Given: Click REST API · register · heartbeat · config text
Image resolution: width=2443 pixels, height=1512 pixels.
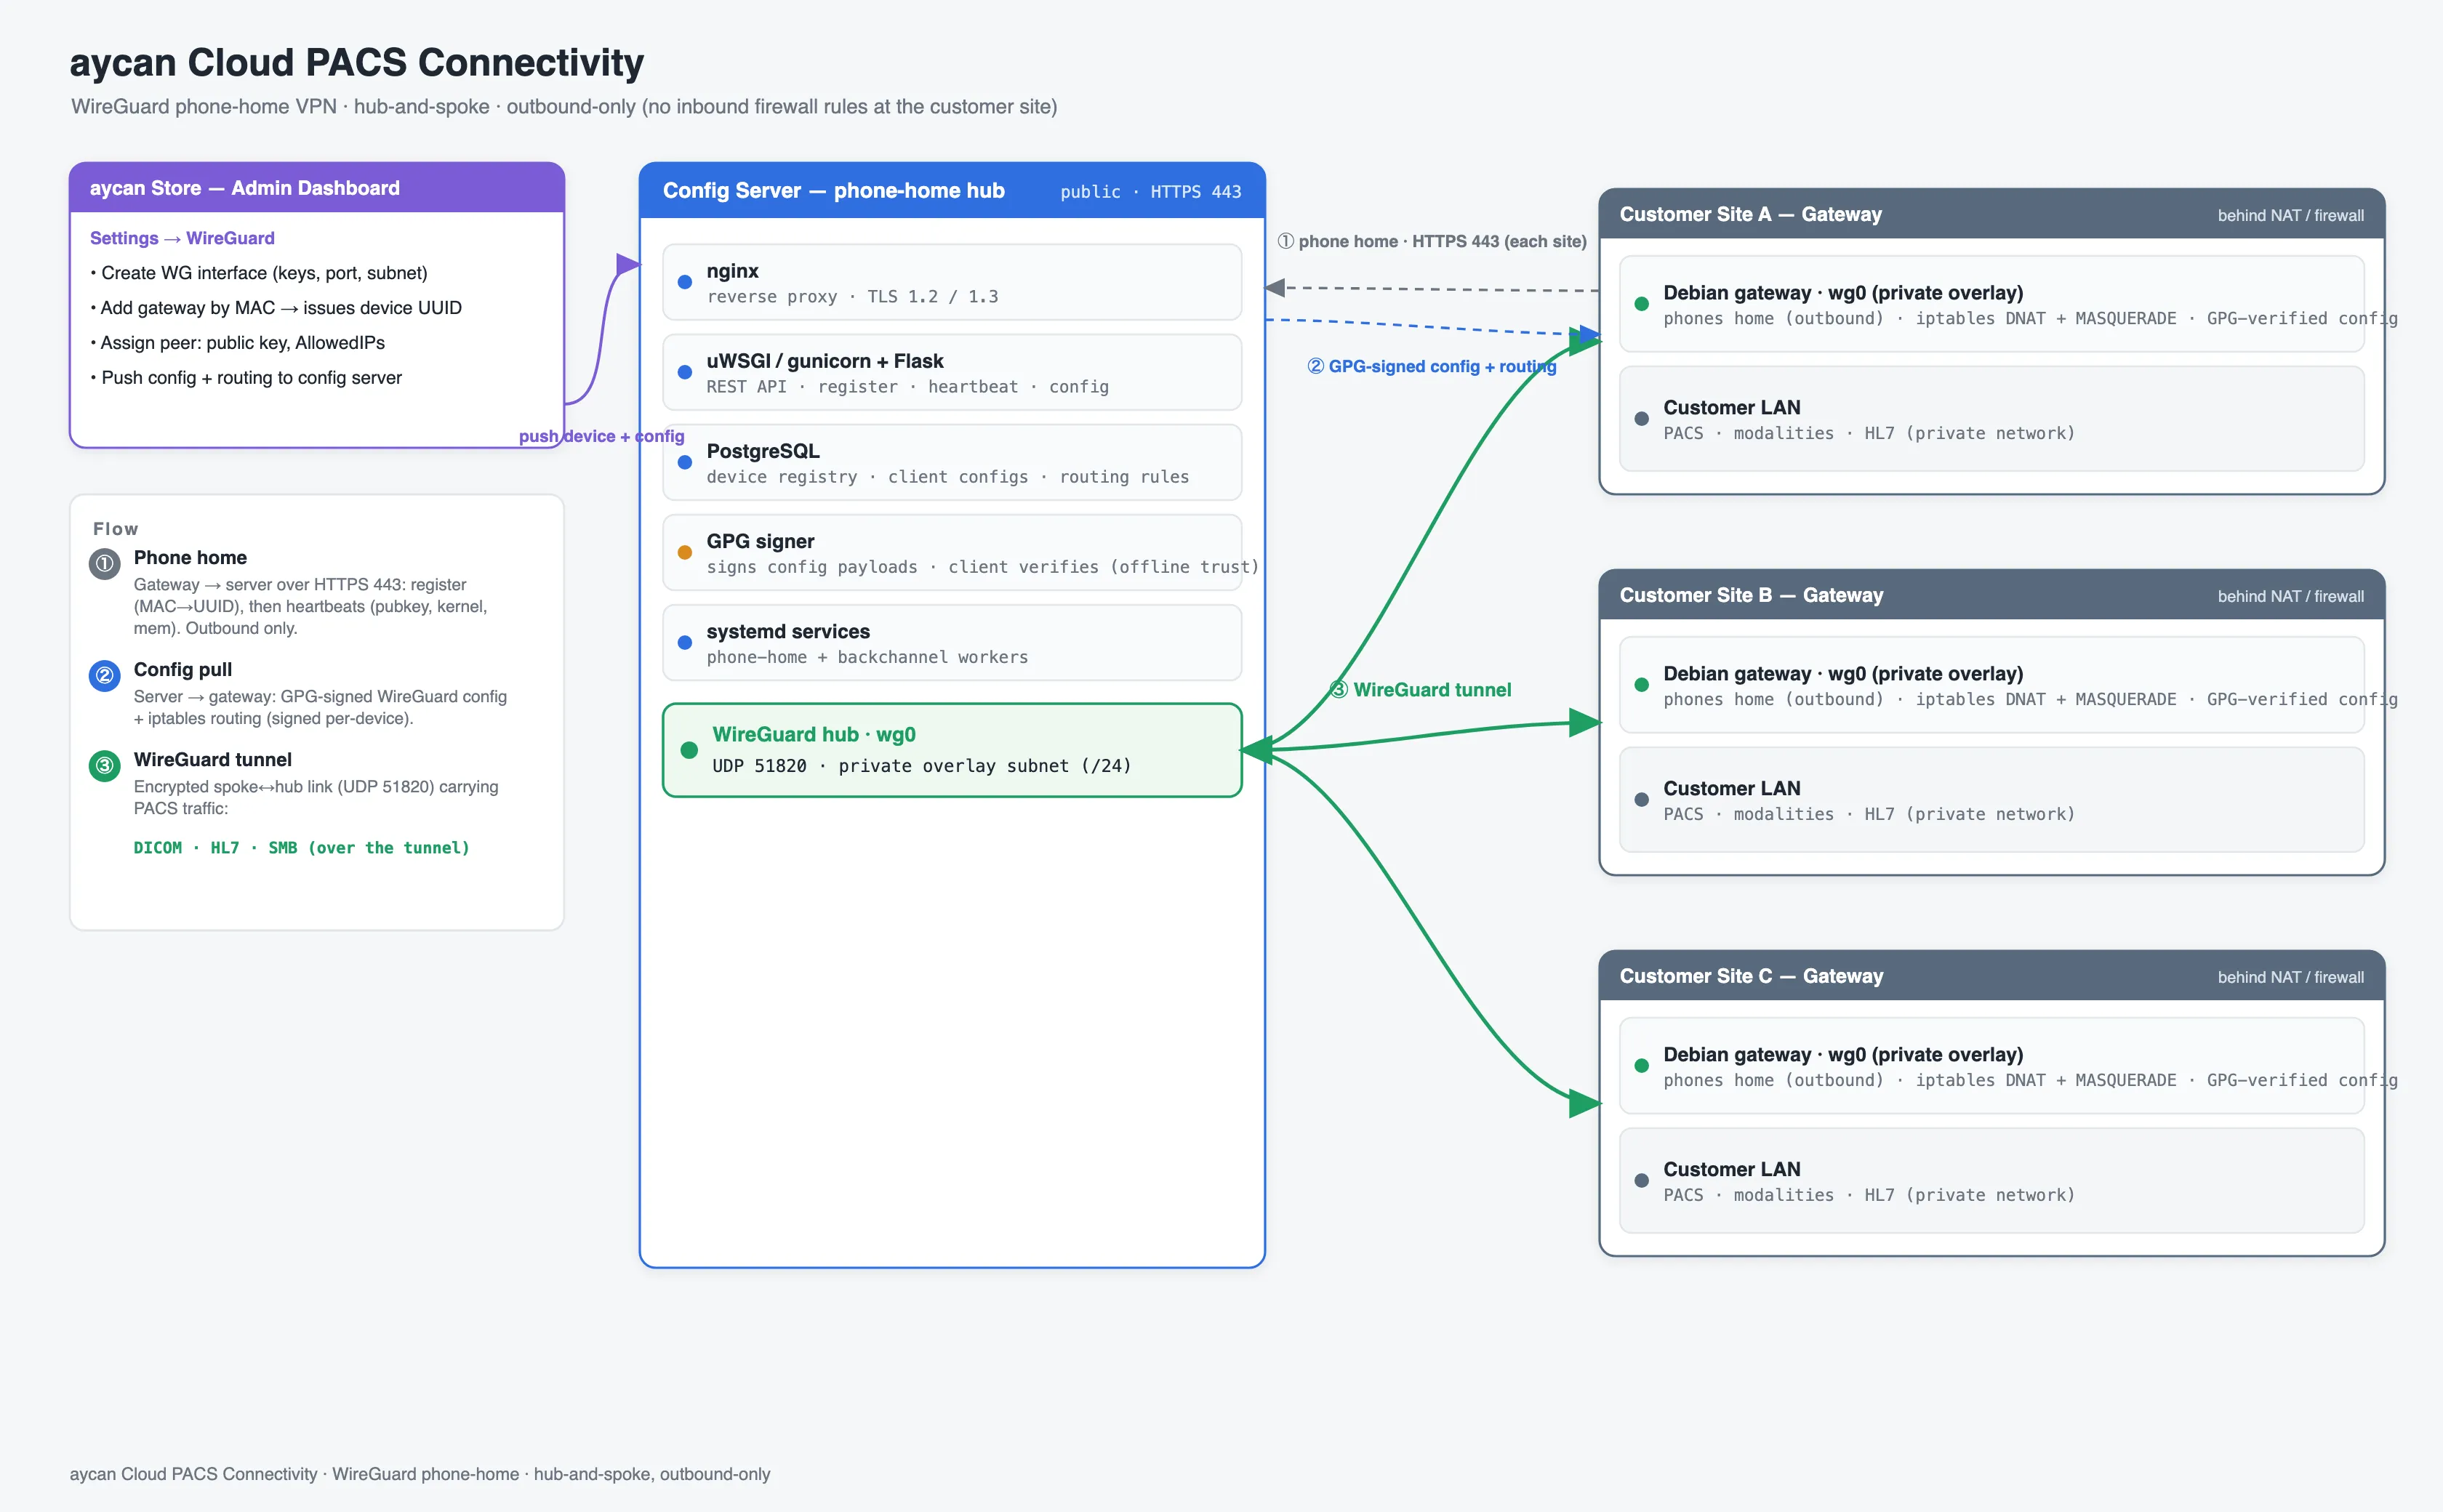Looking at the screenshot, I should point(907,387).
